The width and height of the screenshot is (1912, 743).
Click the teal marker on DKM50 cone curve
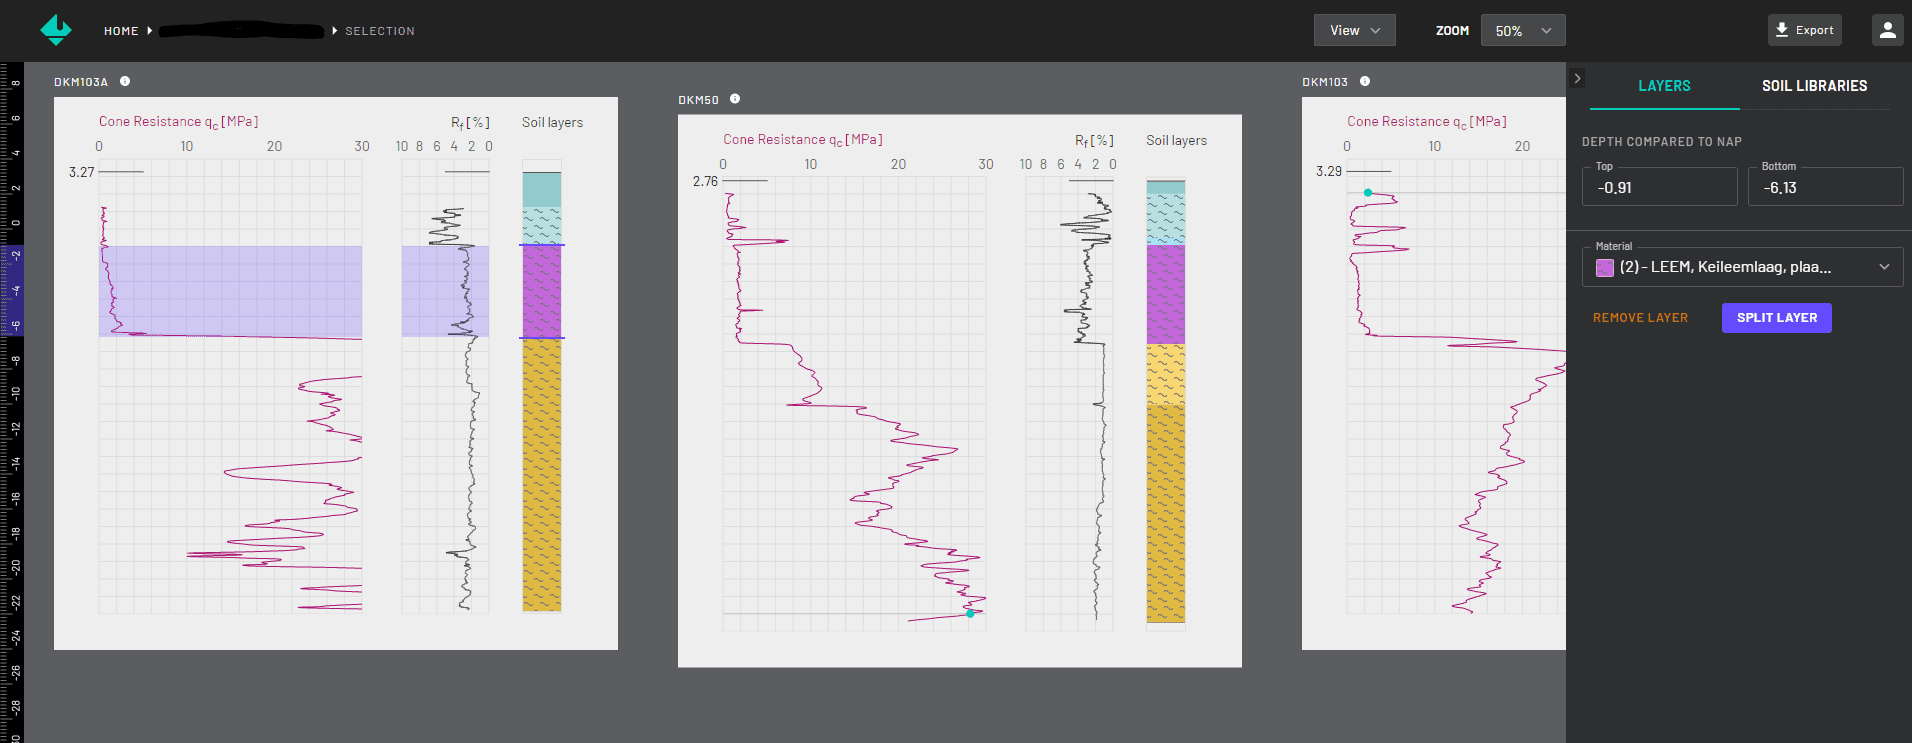(970, 613)
